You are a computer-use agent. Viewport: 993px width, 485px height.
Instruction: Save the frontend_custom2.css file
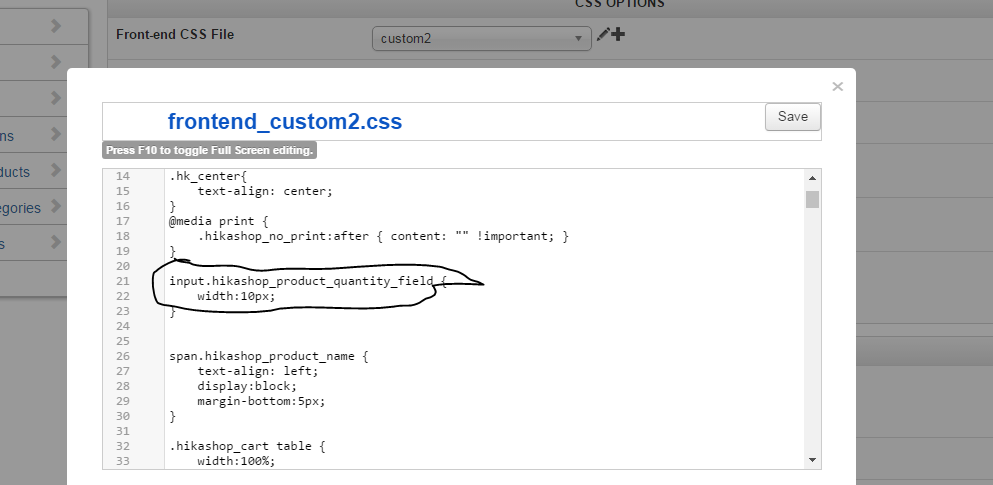coord(792,117)
